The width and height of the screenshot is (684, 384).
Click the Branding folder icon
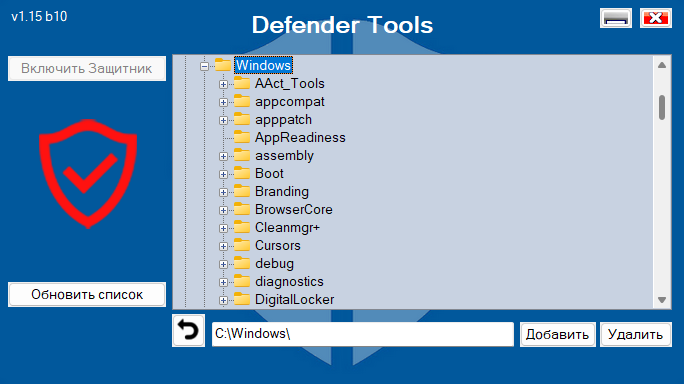point(242,191)
